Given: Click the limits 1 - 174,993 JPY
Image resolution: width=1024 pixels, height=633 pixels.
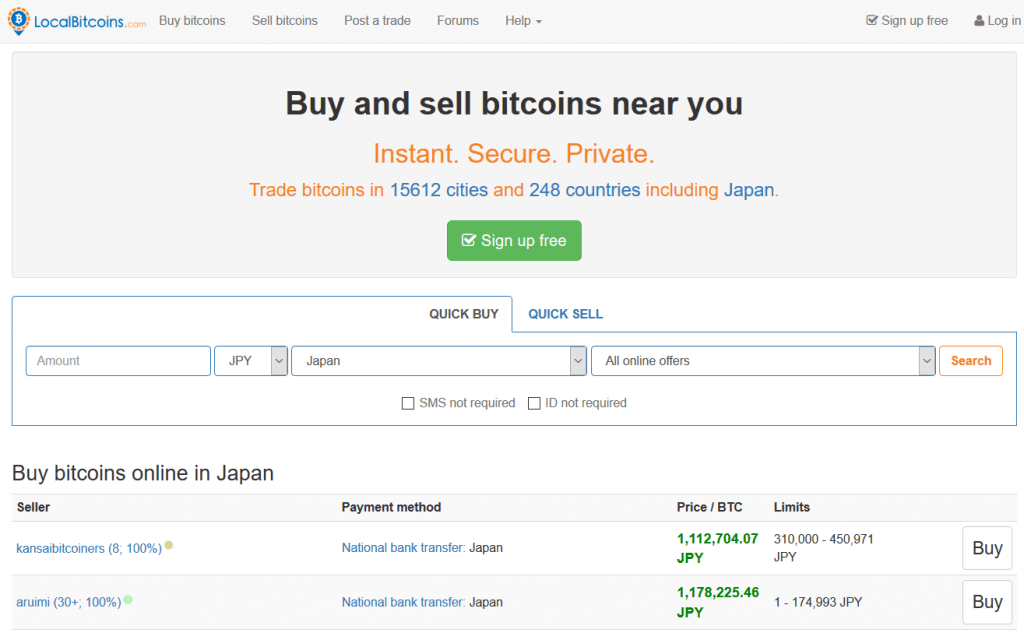Looking at the screenshot, I should click(818, 602).
